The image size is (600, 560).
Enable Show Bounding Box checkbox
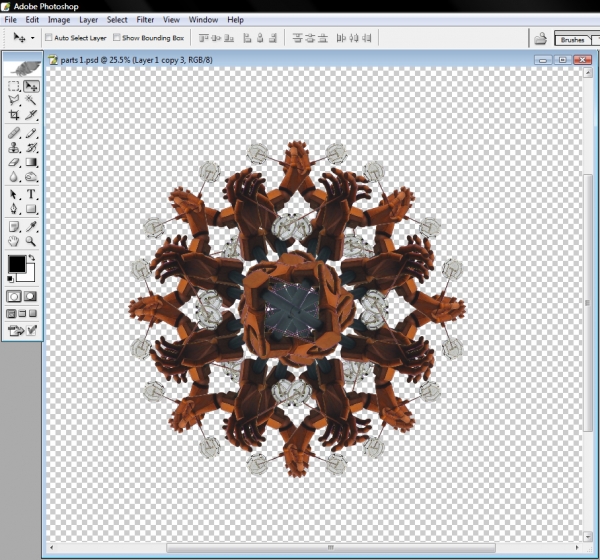[116, 38]
